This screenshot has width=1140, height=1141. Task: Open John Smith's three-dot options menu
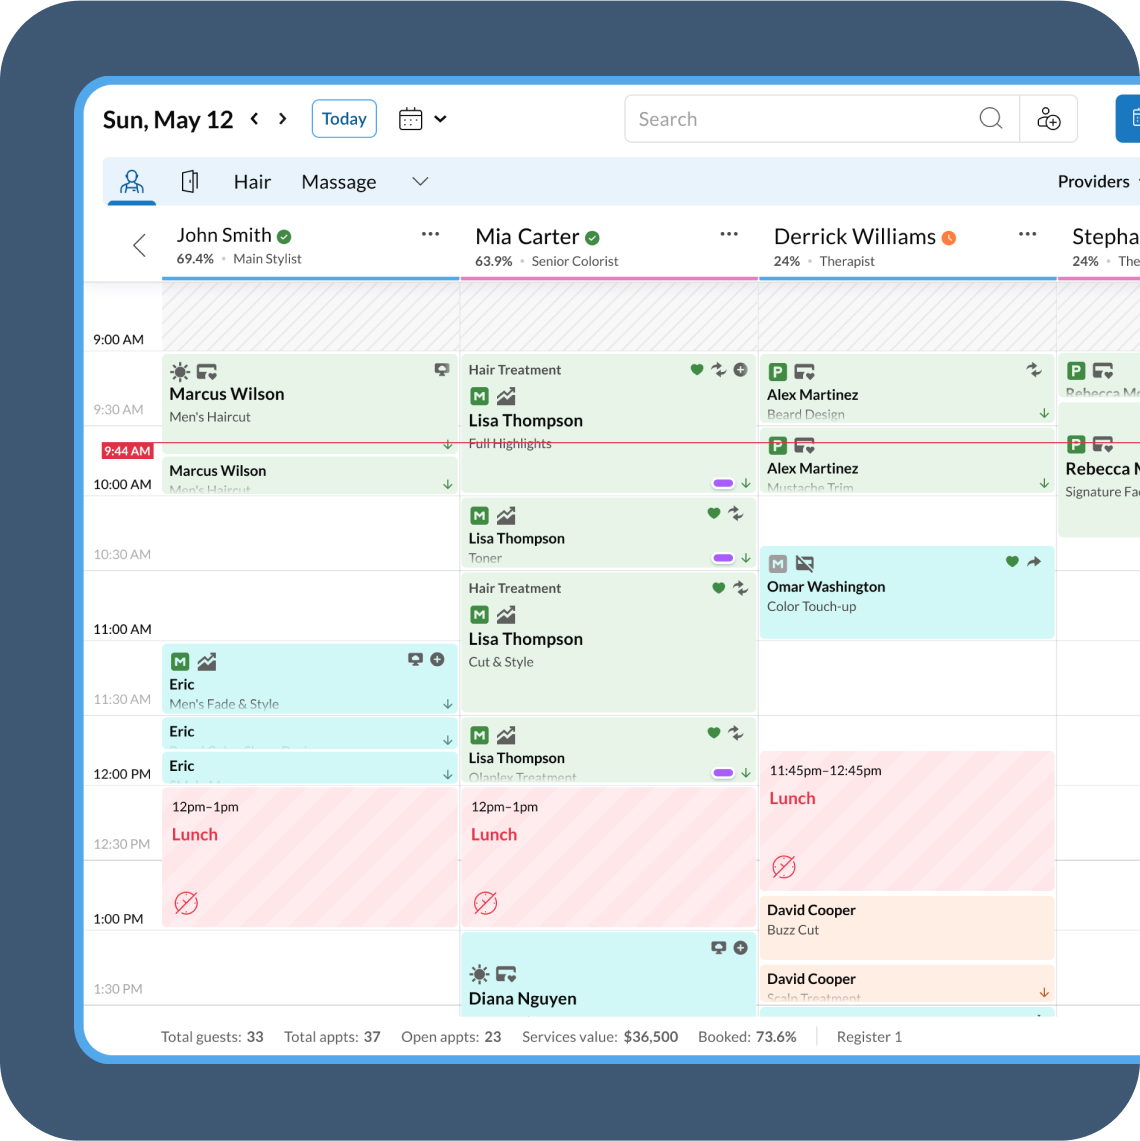tap(430, 235)
